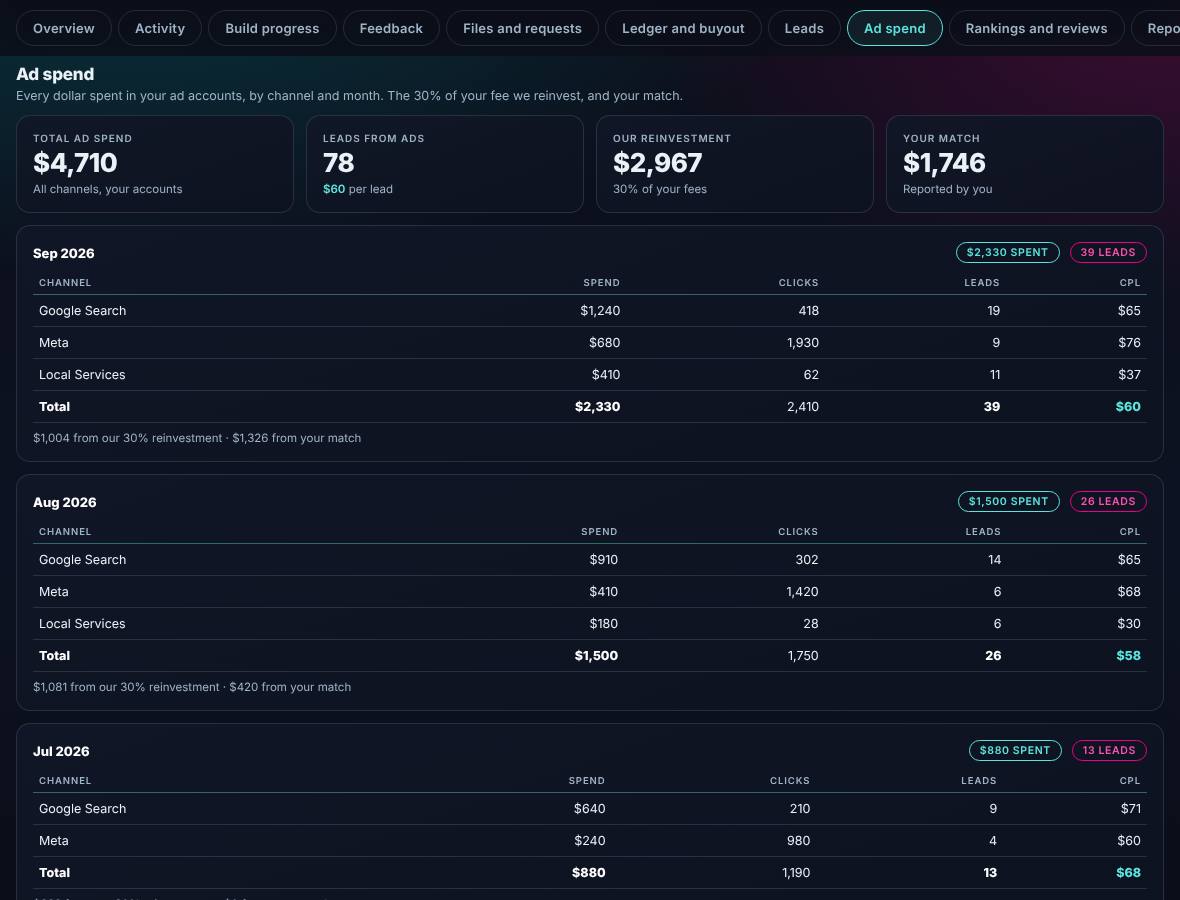Viewport: 1180px width, 900px height.
Task: Click the Total Ad Spend $4,710 card
Action: [x=155, y=164]
